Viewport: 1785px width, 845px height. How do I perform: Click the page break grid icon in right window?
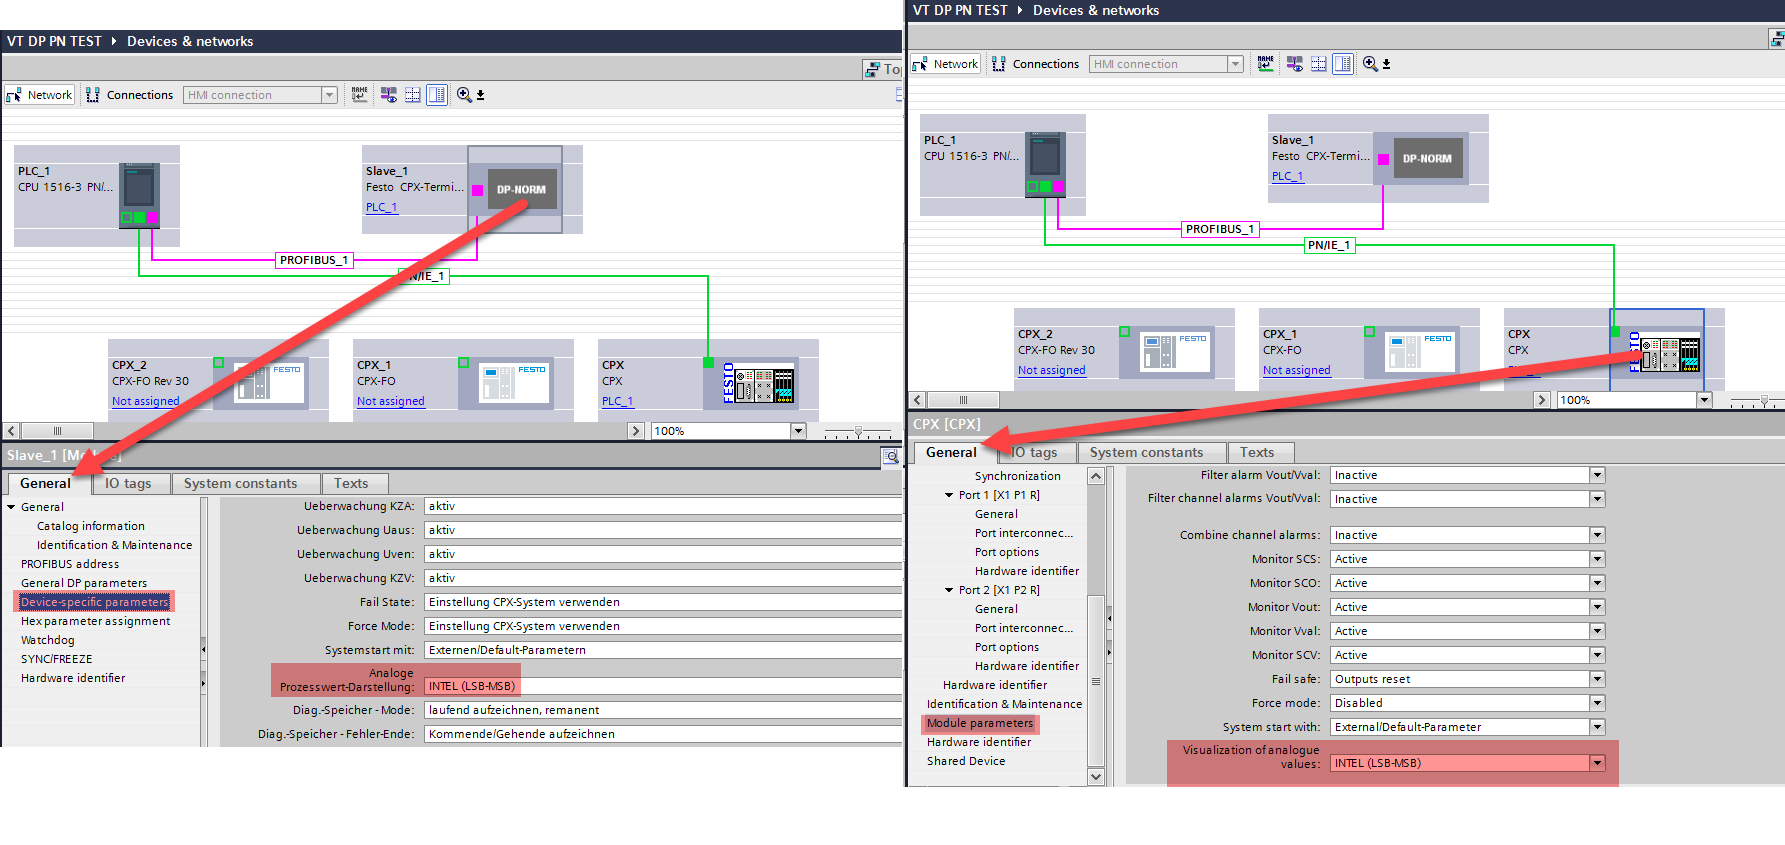click(x=1318, y=64)
